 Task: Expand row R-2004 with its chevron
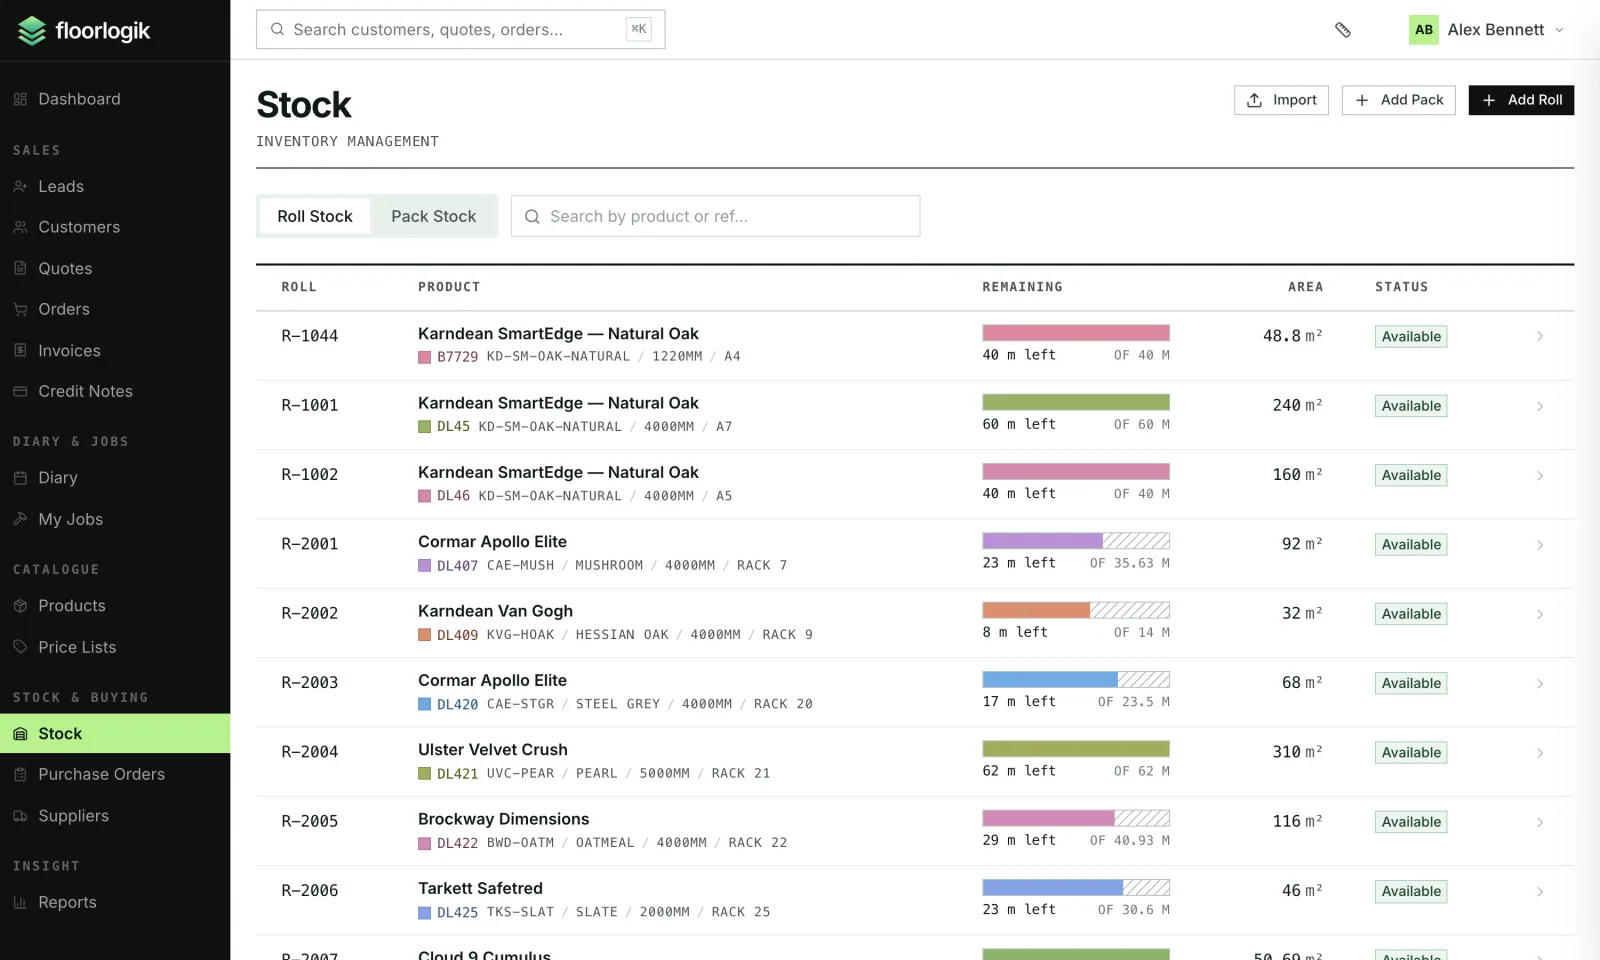click(1540, 753)
